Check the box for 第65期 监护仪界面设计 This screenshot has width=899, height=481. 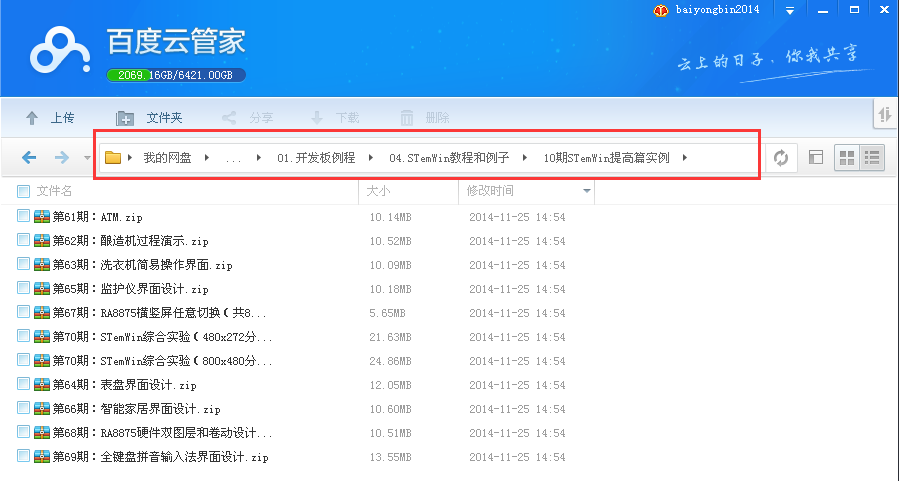[24, 288]
